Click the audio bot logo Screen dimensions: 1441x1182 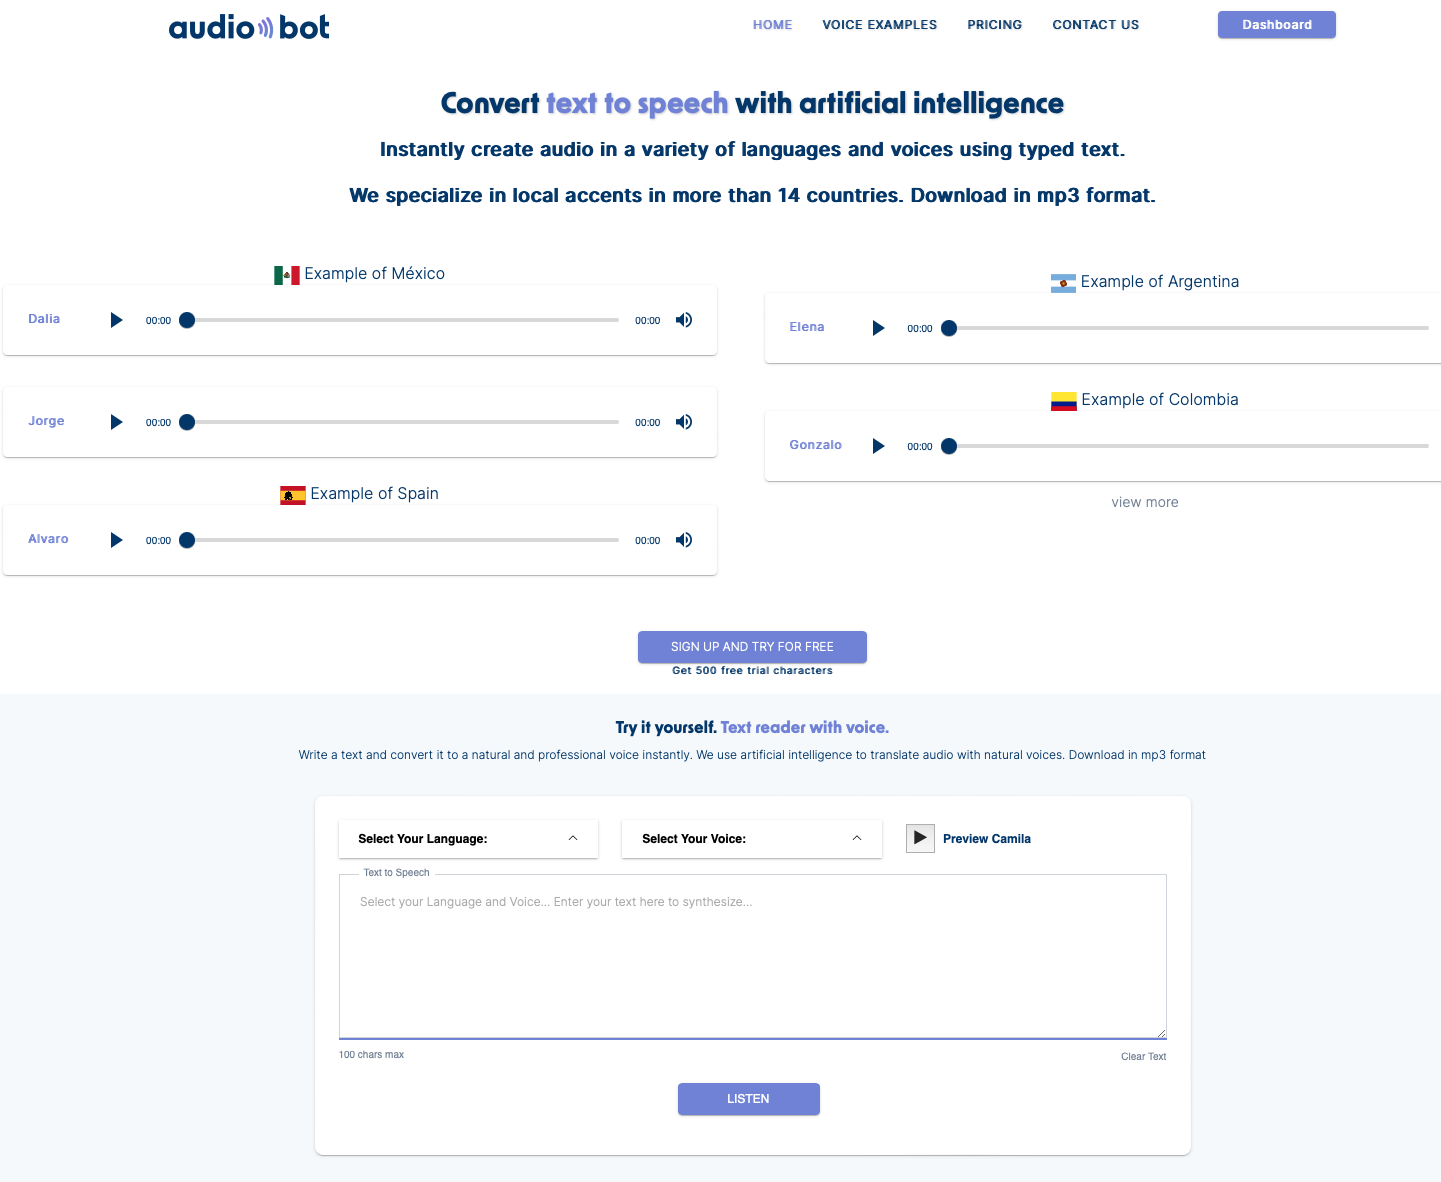[x=248, y=26]
